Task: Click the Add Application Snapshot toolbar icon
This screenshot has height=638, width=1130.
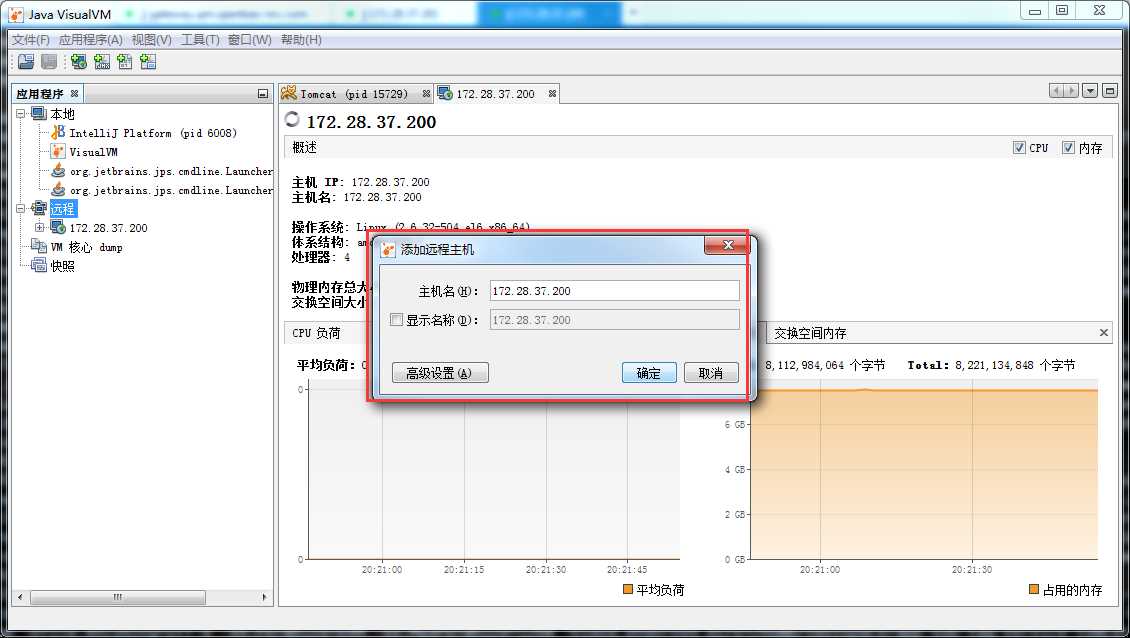Action: pyautogui.click(x=148, y=62)
